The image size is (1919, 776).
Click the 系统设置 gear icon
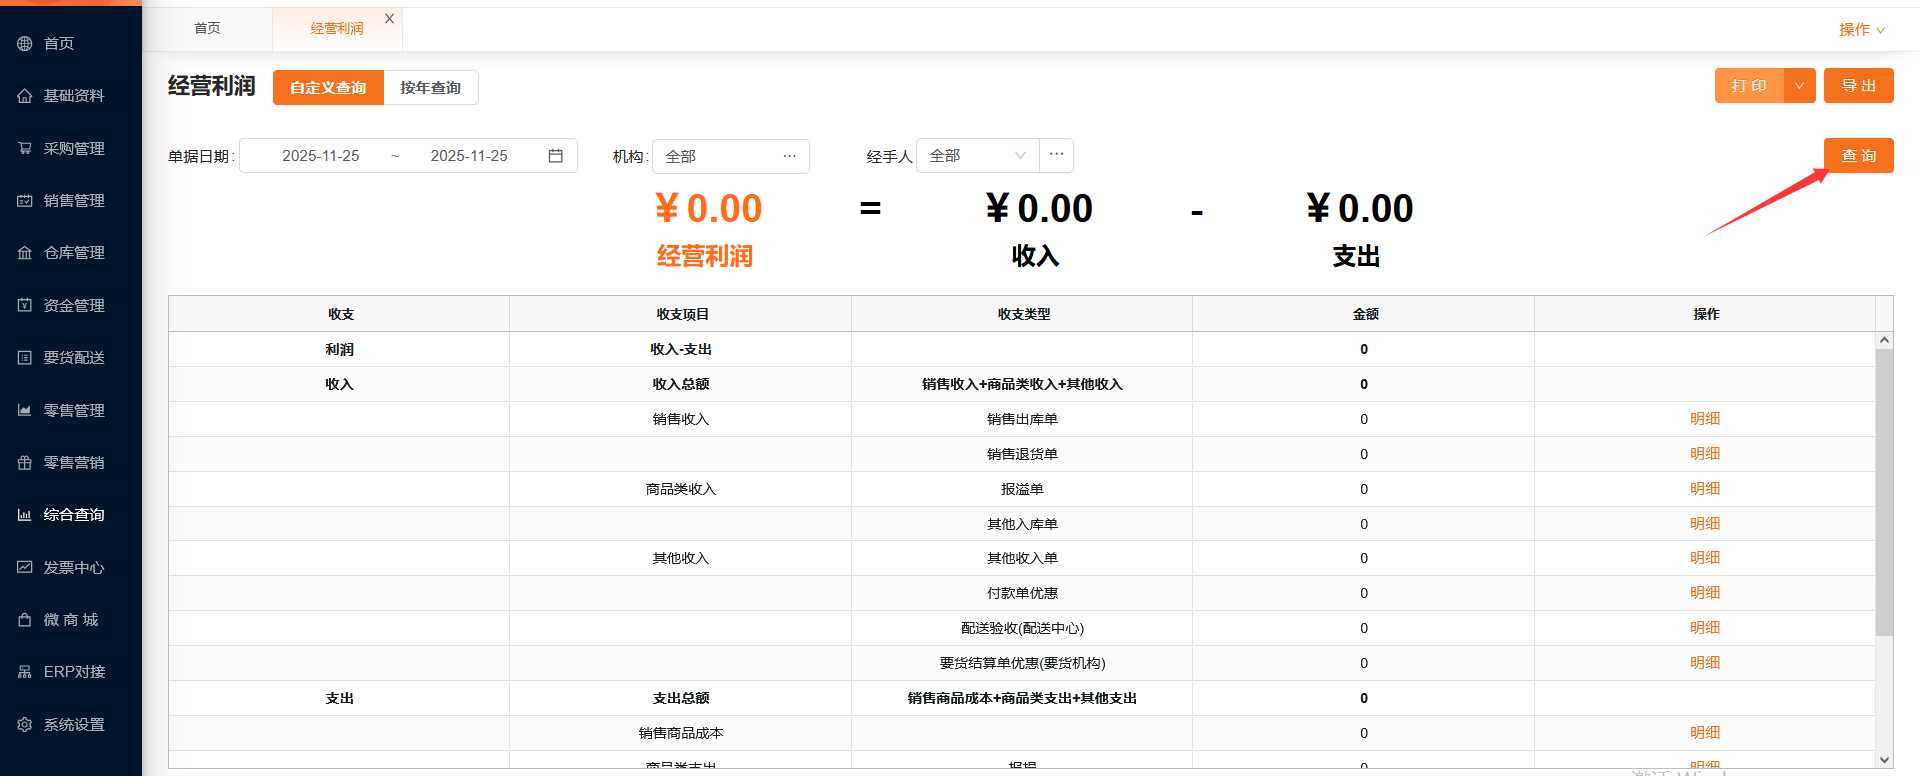[x=25, y=724]
